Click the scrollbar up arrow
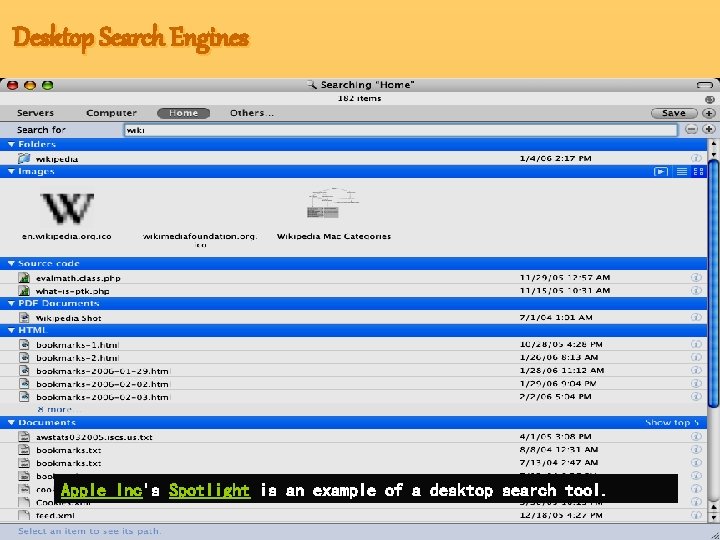 tap(713, 144)
